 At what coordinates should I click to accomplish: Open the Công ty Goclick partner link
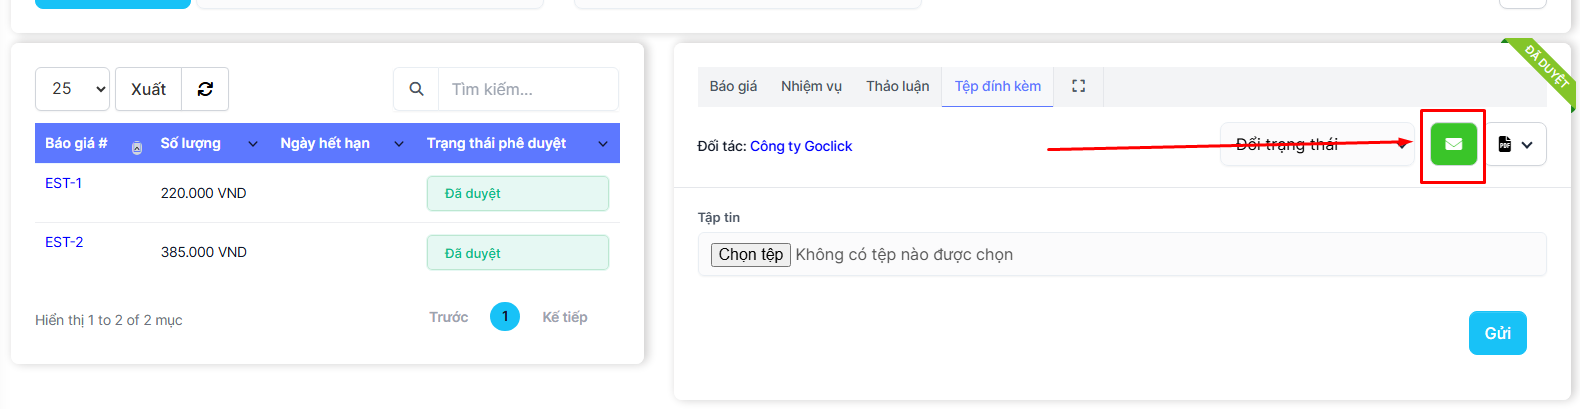point(801,146)
